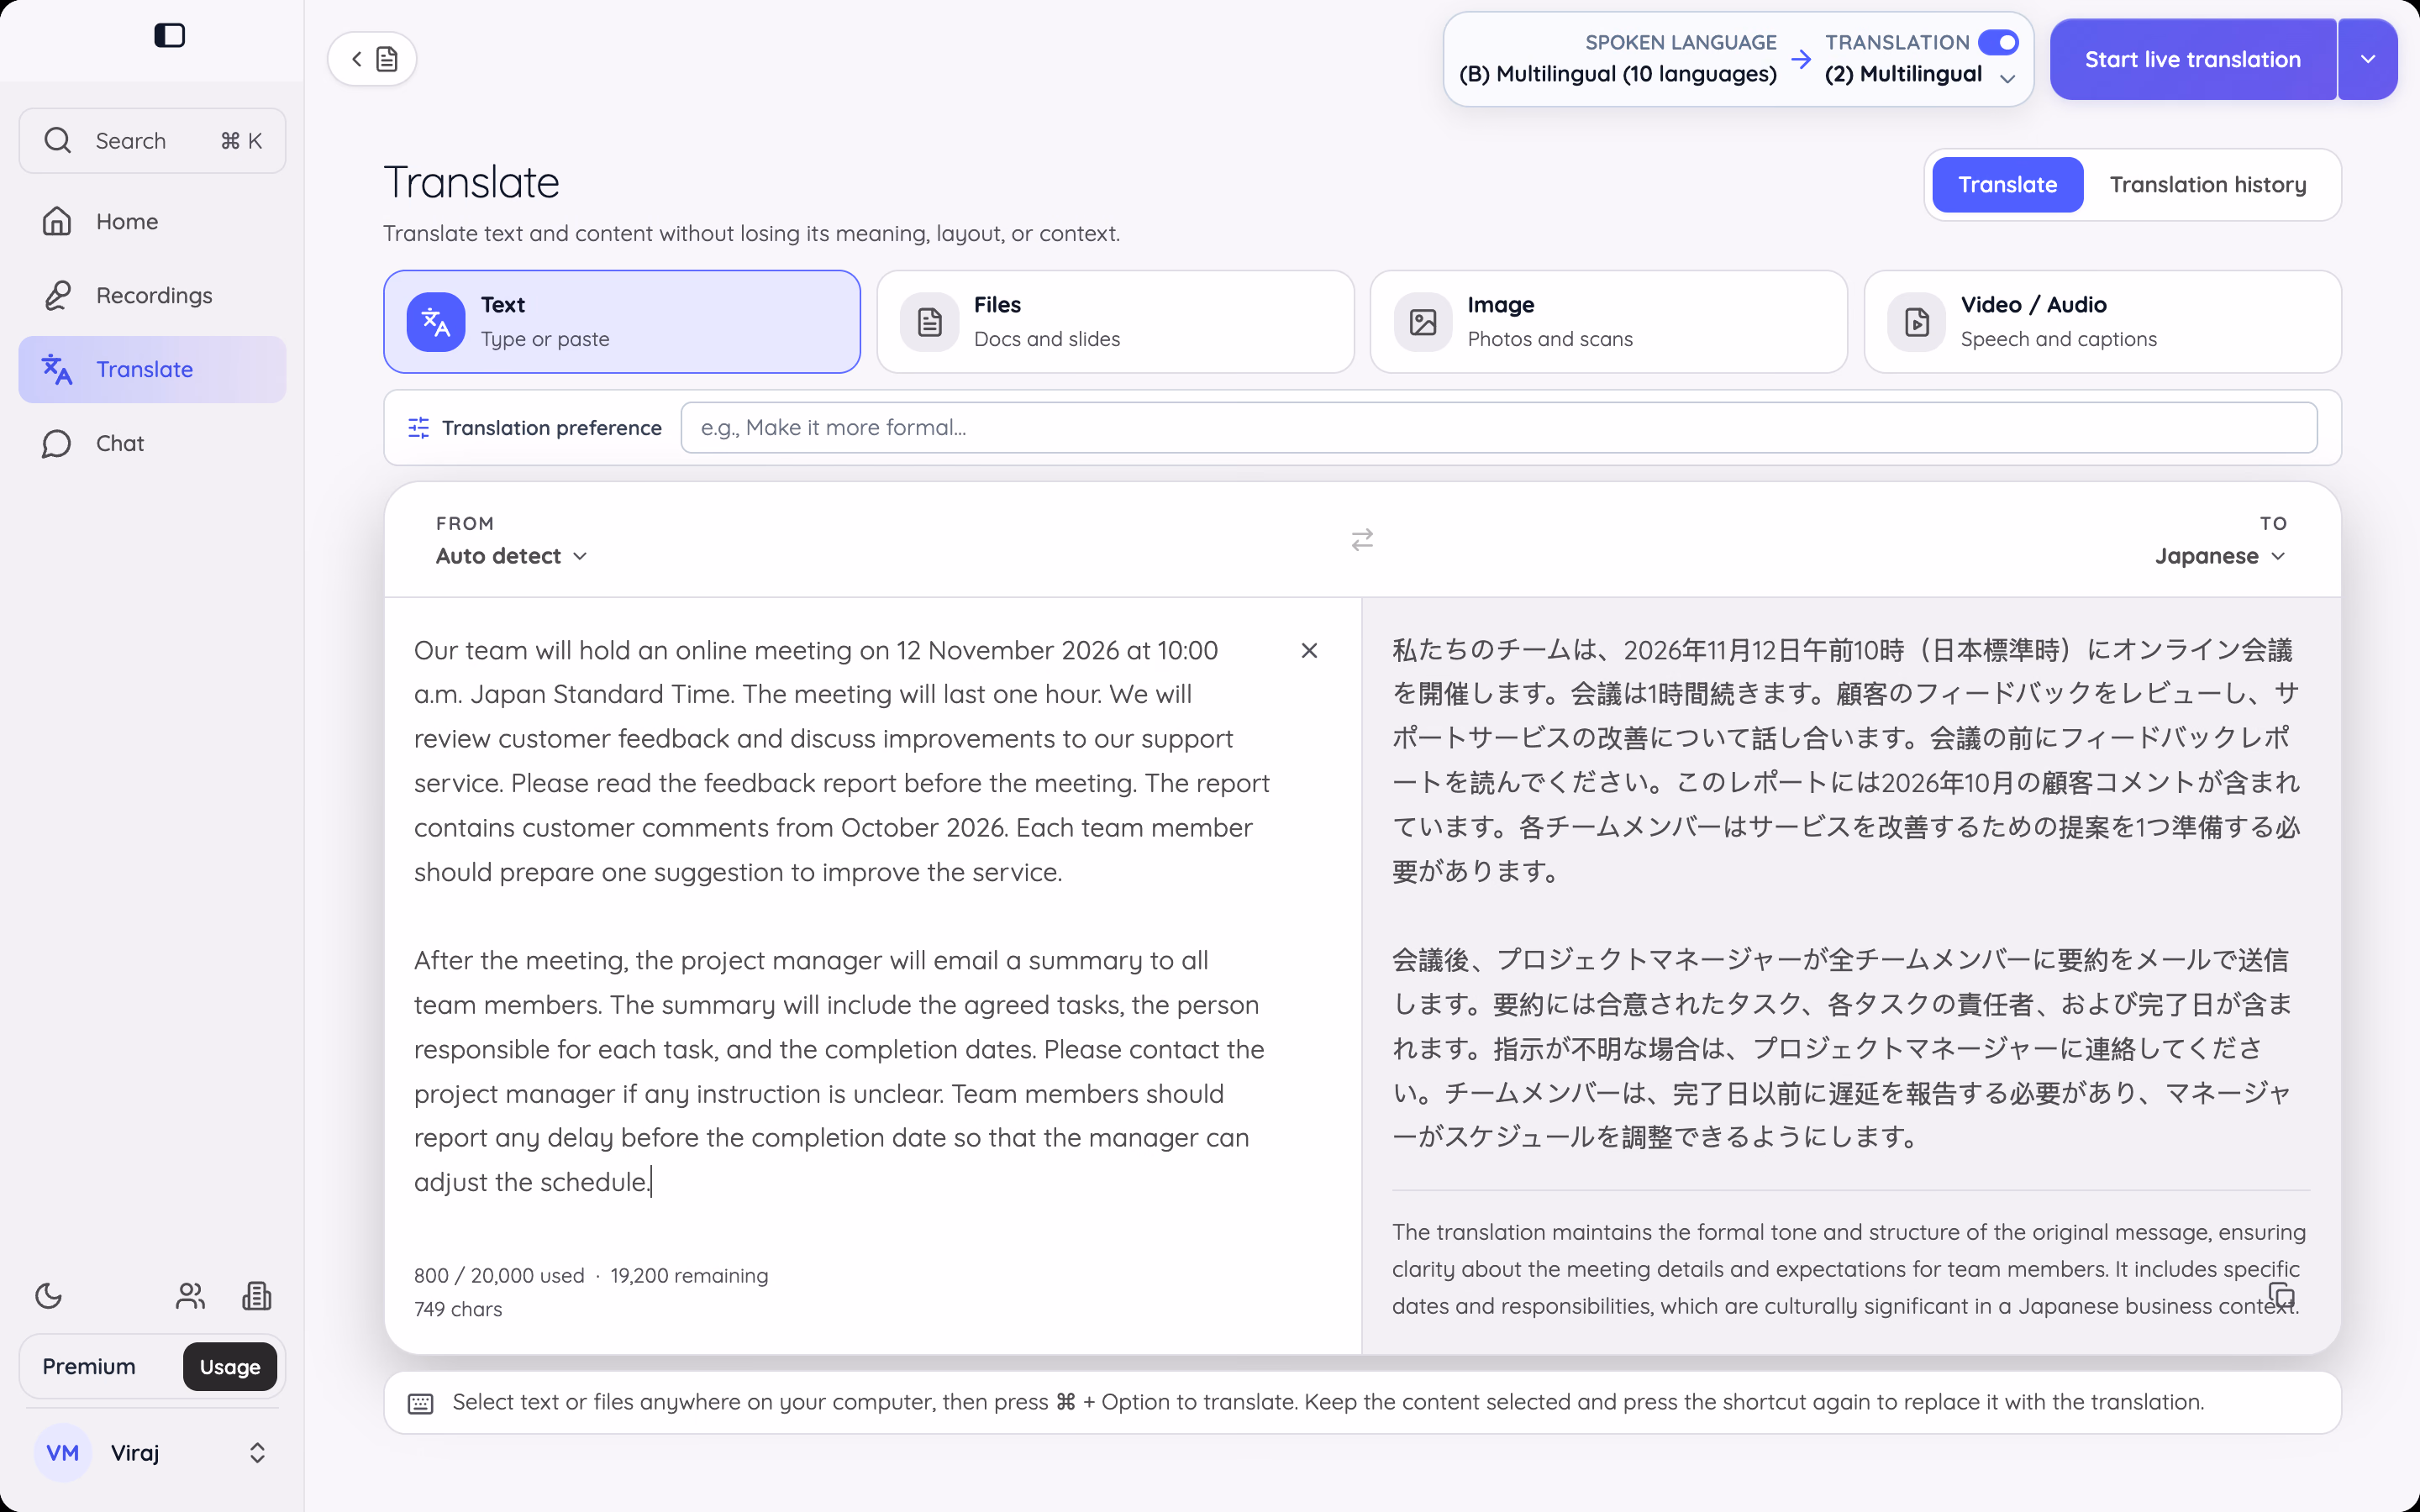Click the back document icon button

point(372,59)
